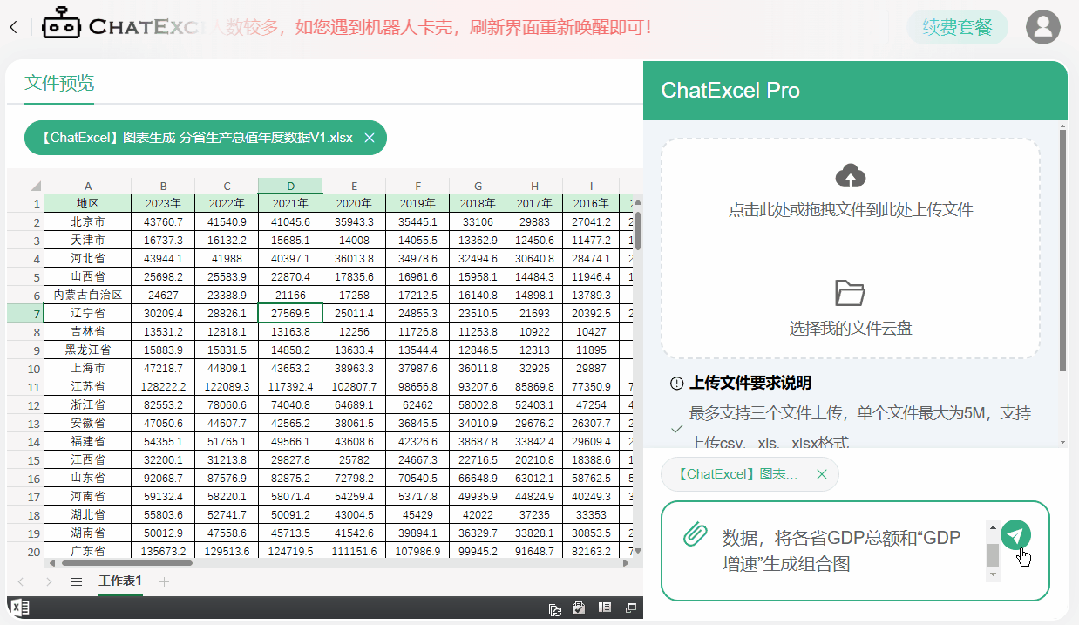Select the 工作表1 sheet tab
1079x625 pixels.
coord(120,581)
